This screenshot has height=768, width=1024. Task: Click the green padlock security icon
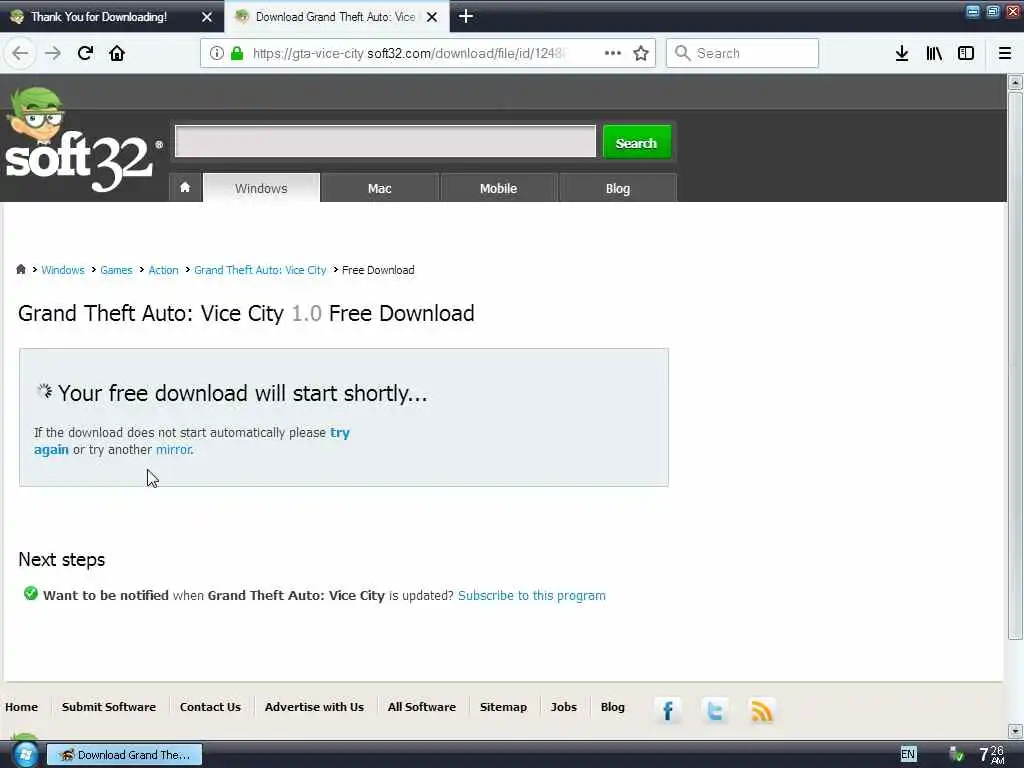pyautogui.click(x=237, y=53)
